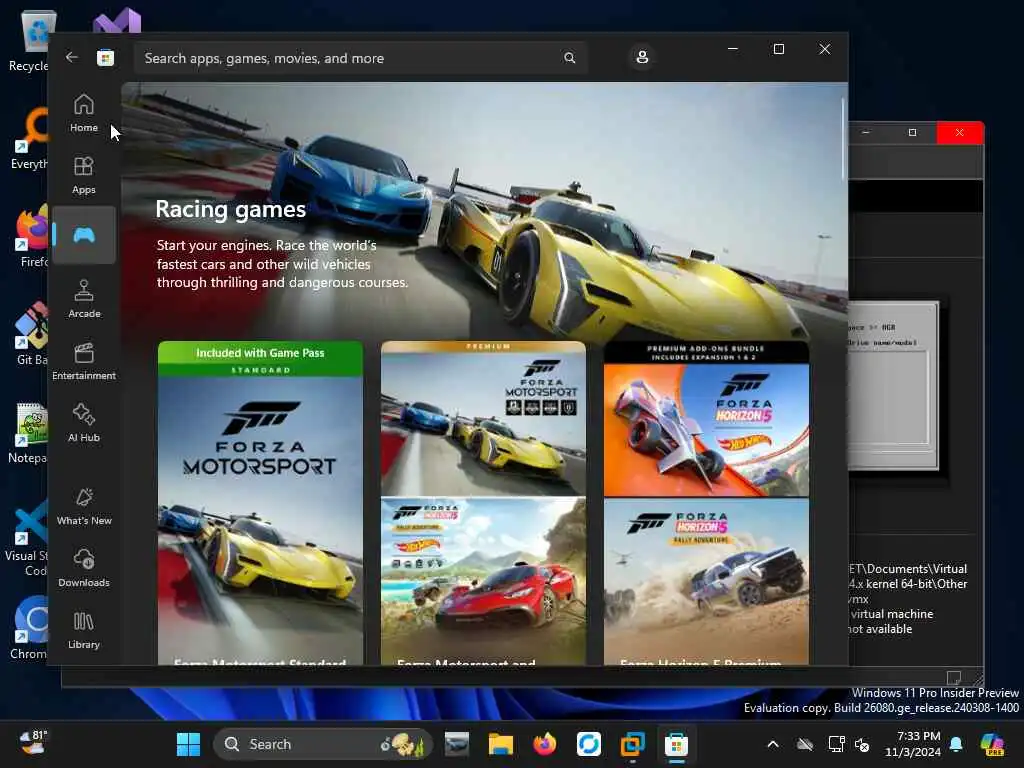1024x768 pixels.
Task: Open the user account profile icon
Action: coord(642,57)
